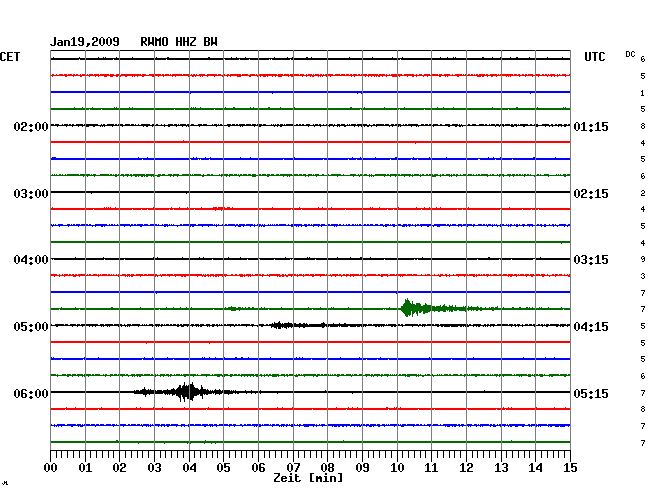This screenshot has height=494, width=650.
Task: Click the CET timezone label
Action: coord(10,57)
